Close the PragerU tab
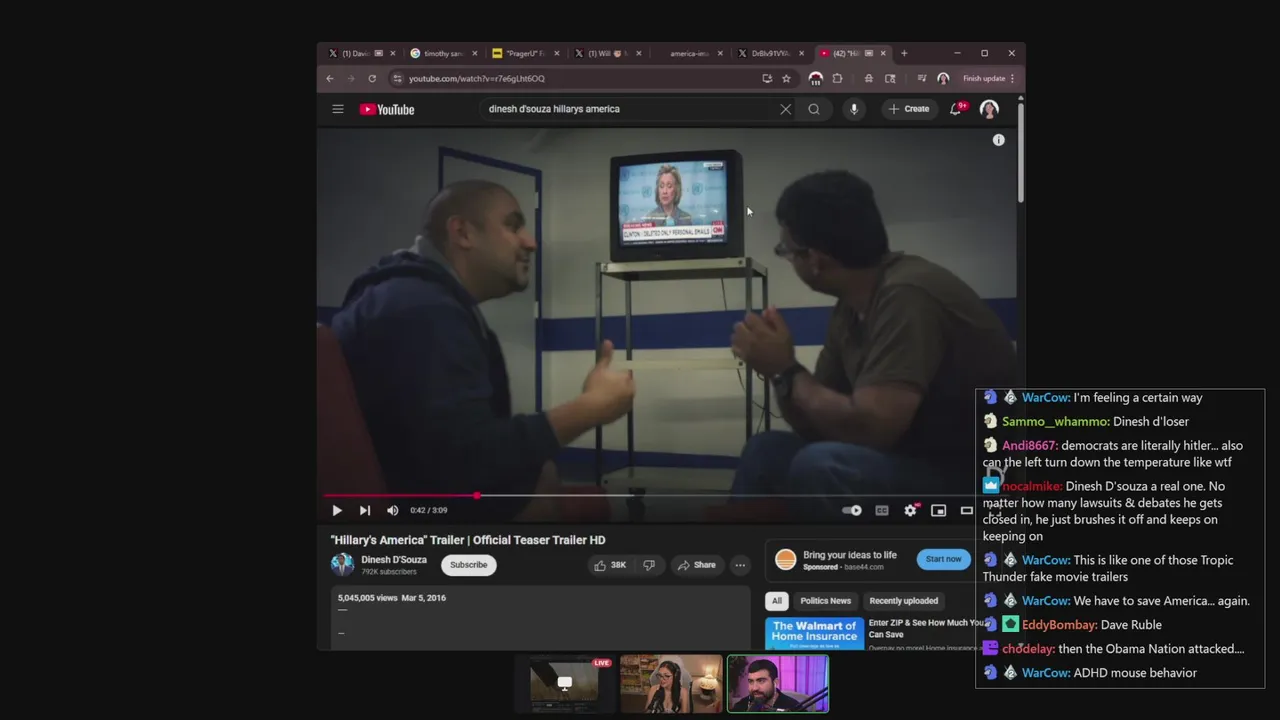Viewport: 1280px width, 720px height. pos(557,53)
